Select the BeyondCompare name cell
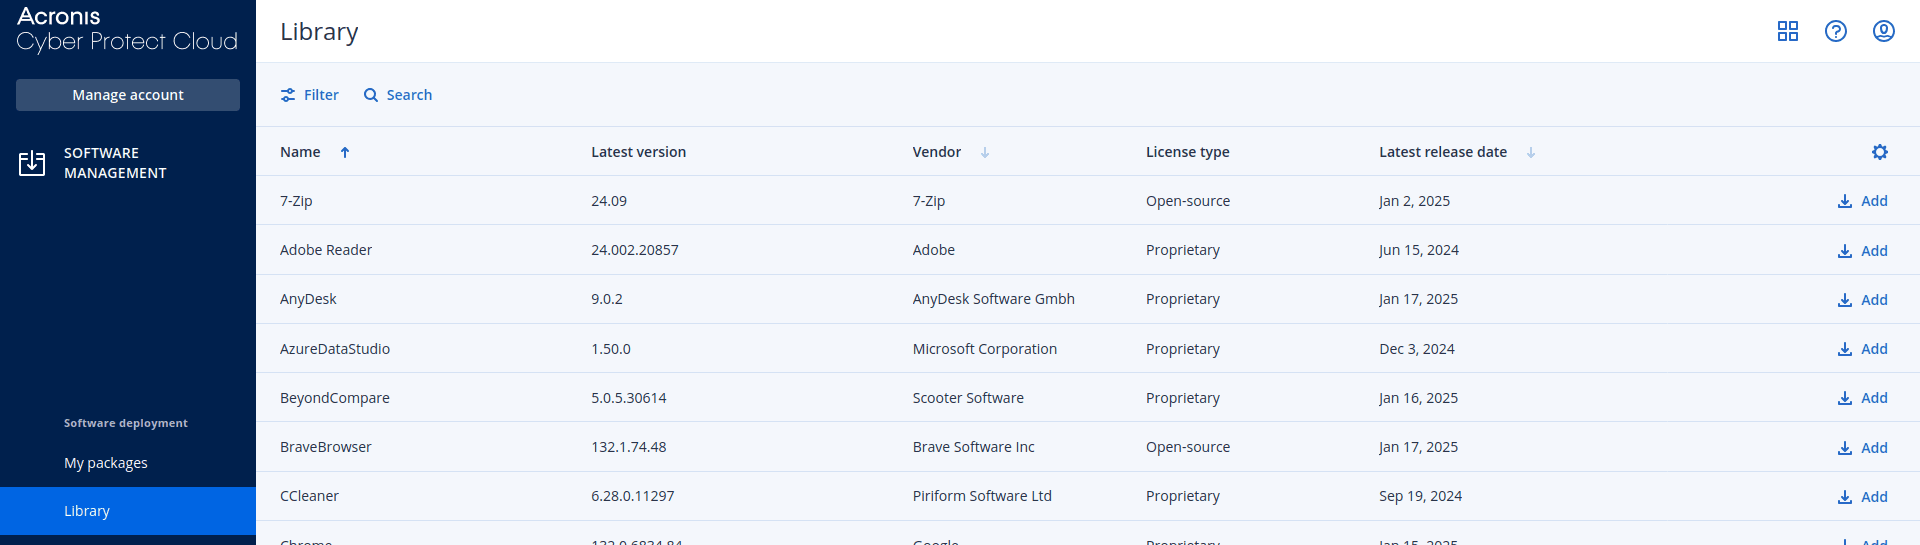 click(335, 398)
